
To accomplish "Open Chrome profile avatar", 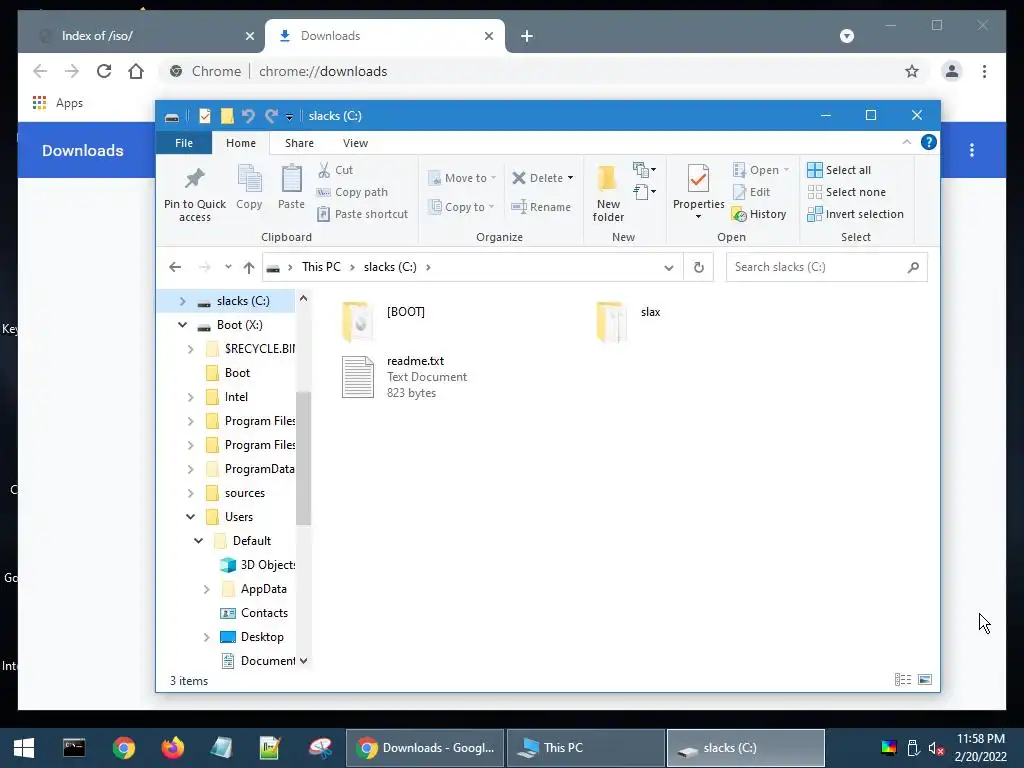I will tap(952, 71).
